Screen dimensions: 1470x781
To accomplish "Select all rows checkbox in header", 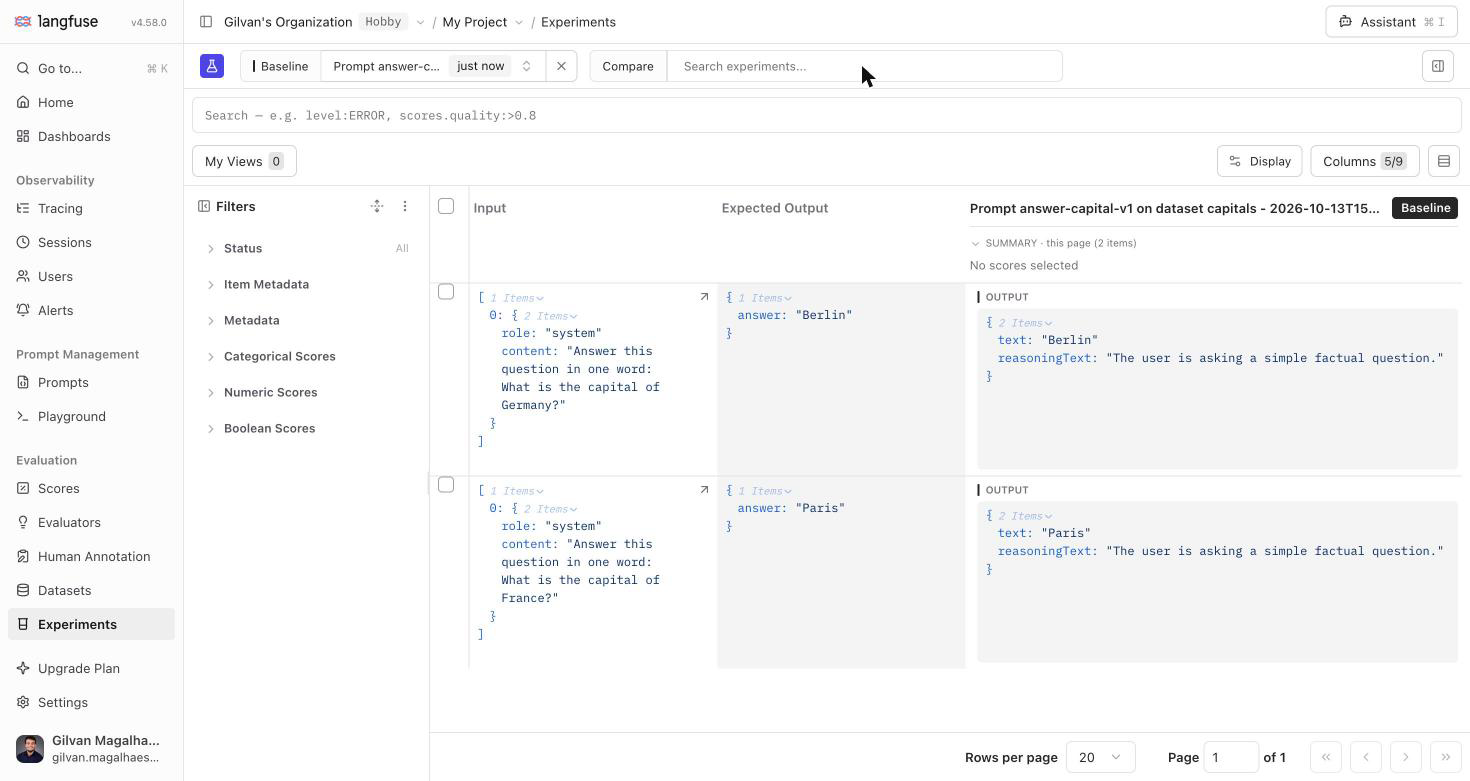I will tap(446, 206).
